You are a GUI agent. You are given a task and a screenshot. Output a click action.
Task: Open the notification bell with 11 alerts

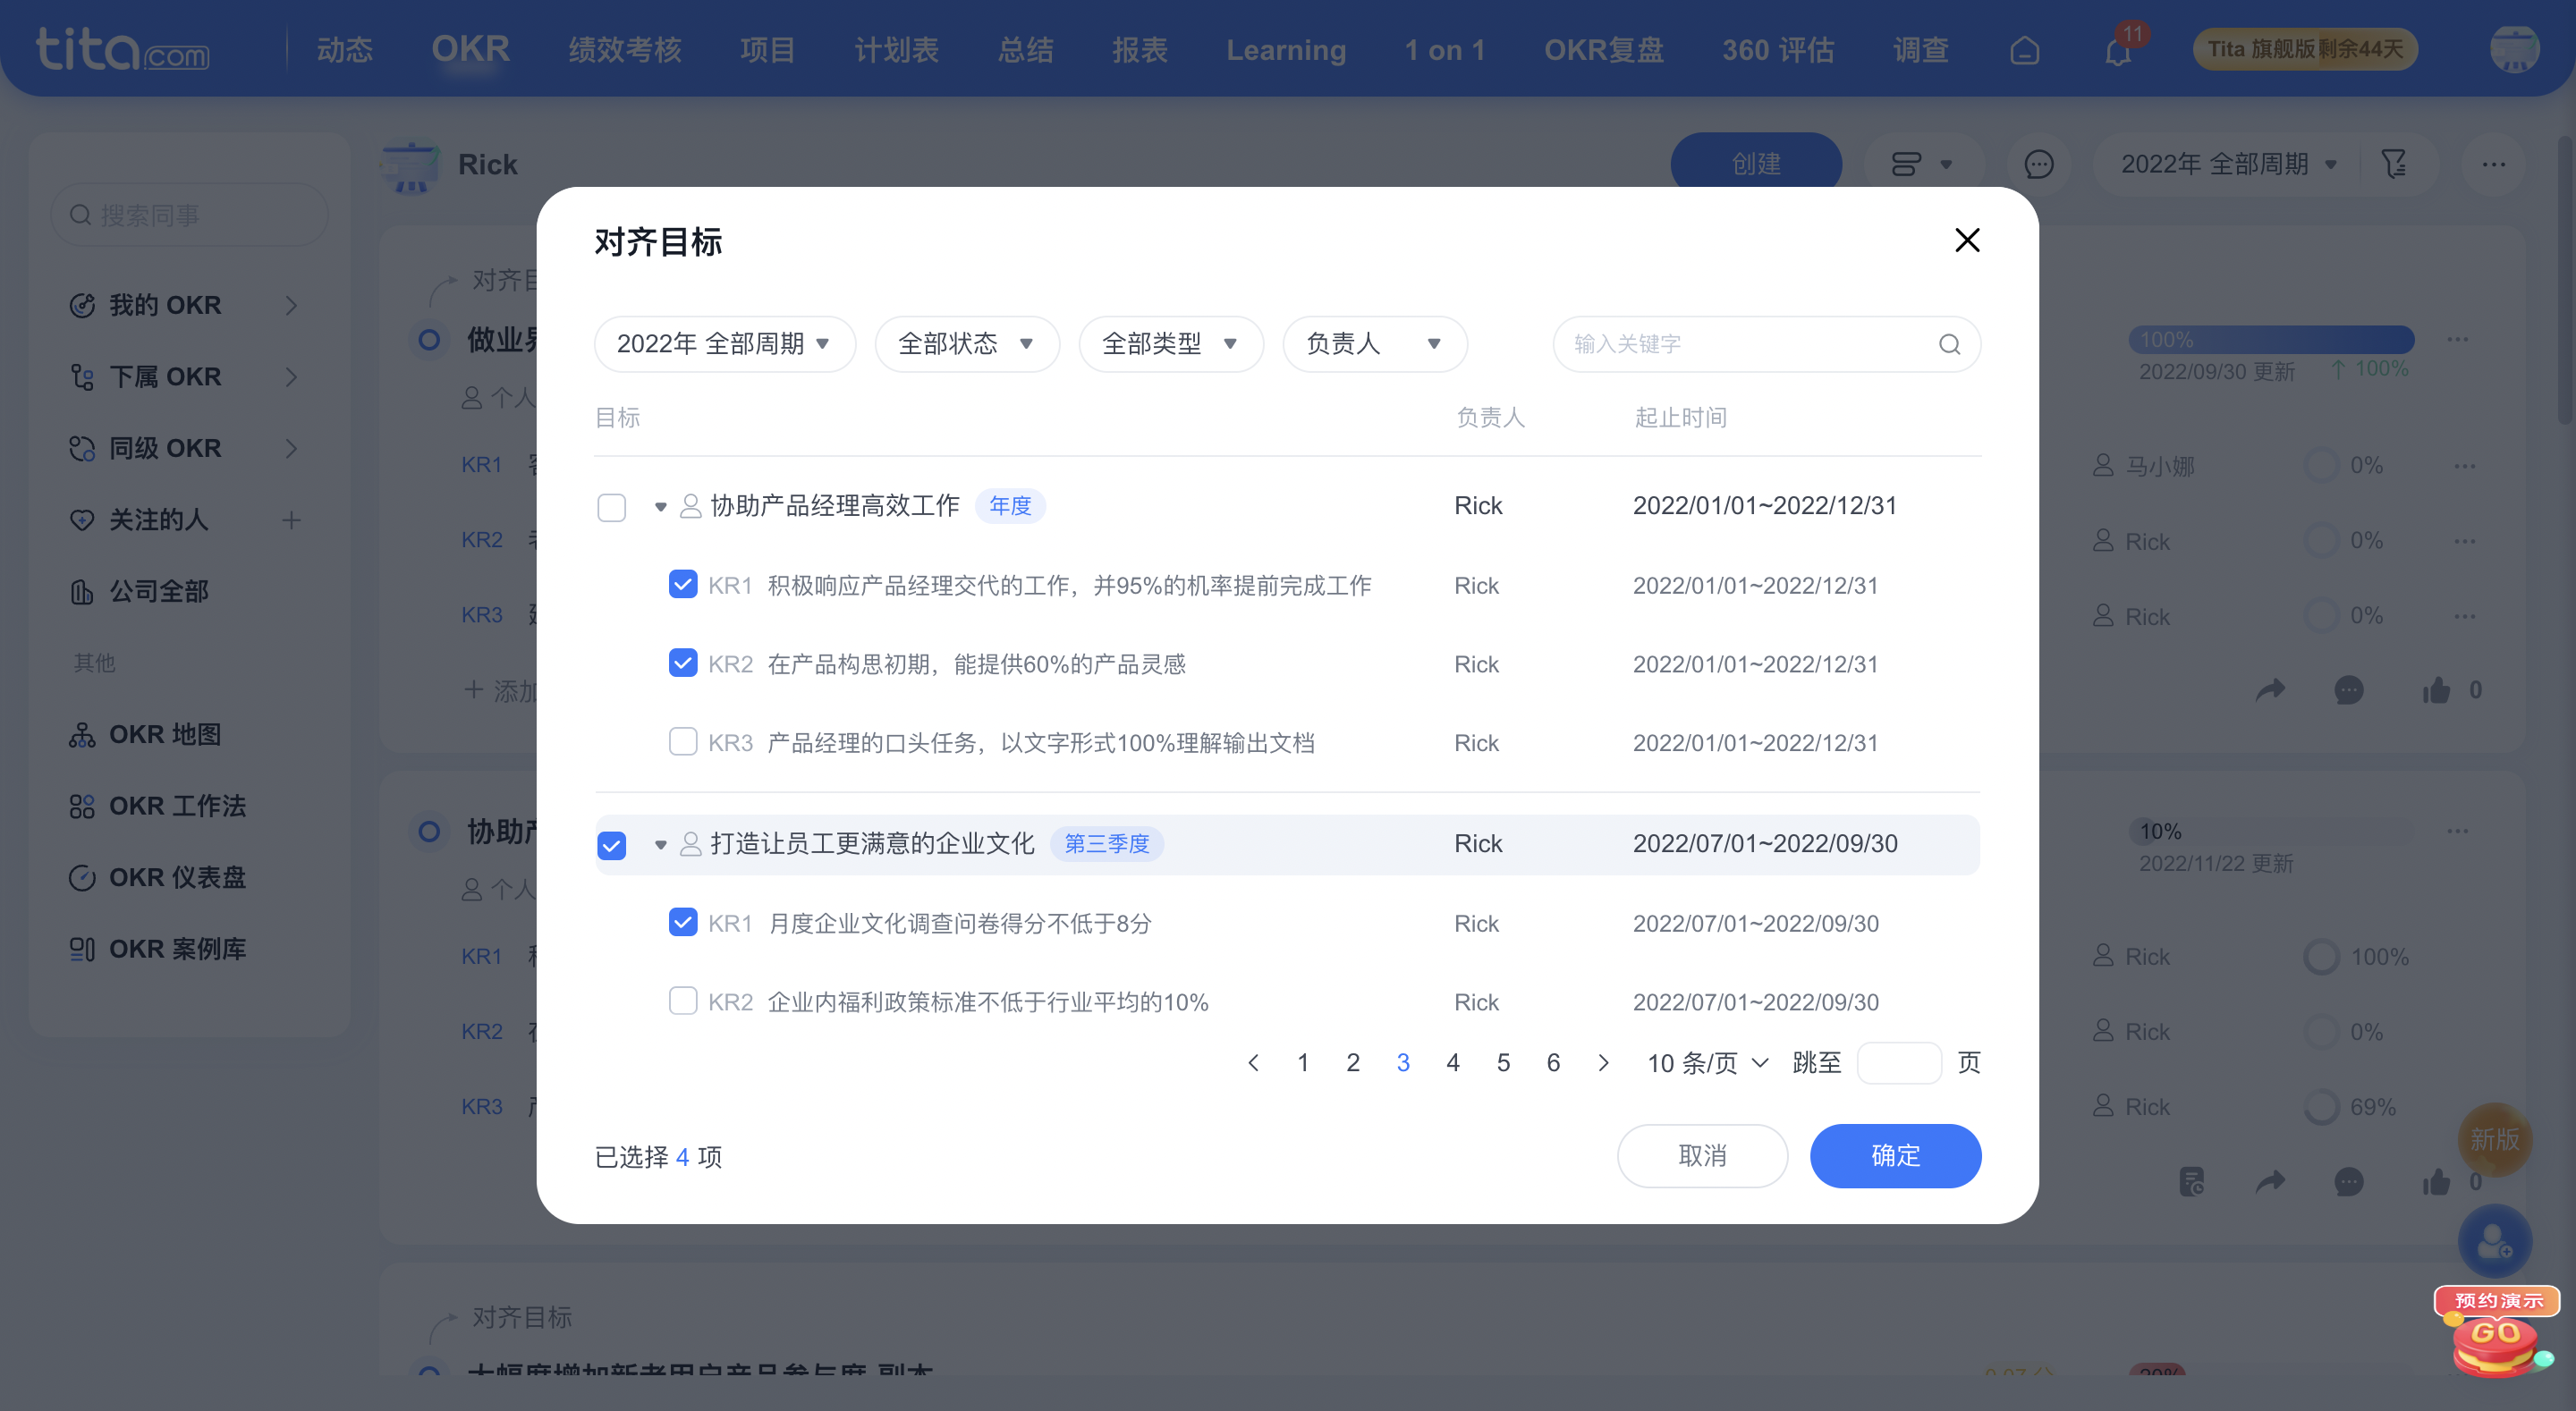click(x=2118, y=50)
